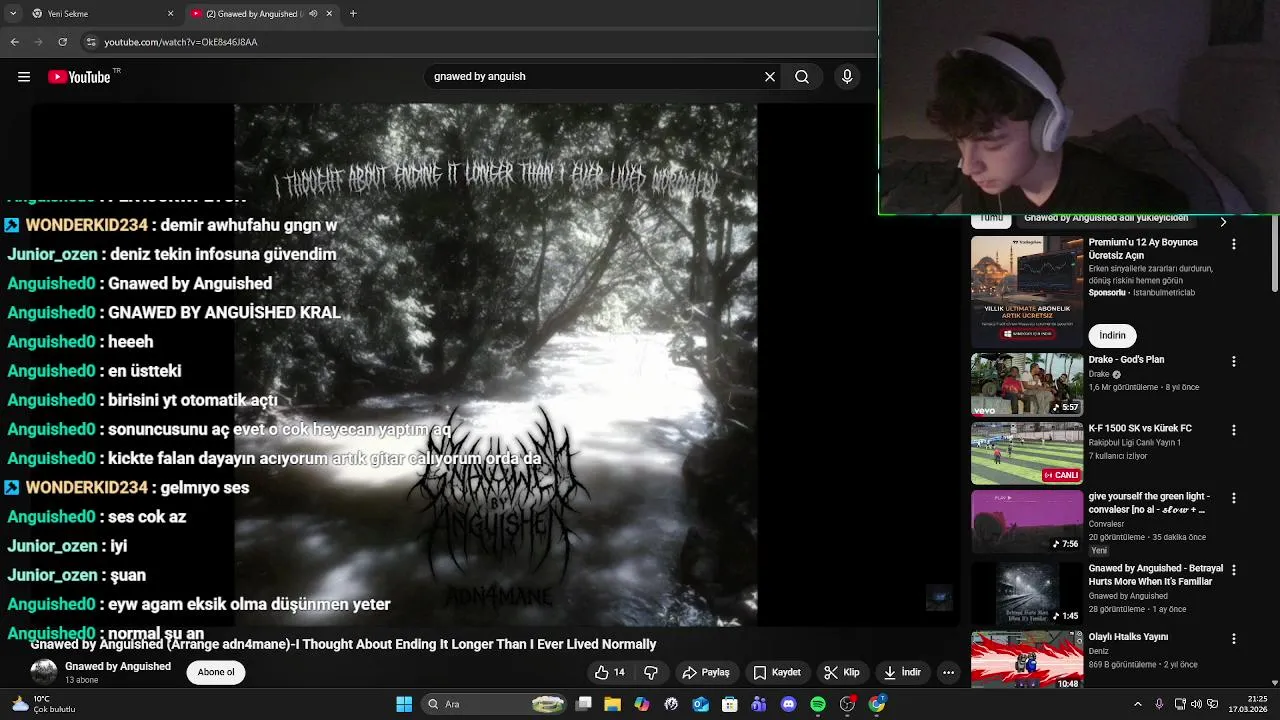Run search with magnifier button

(x=802, y=76)
